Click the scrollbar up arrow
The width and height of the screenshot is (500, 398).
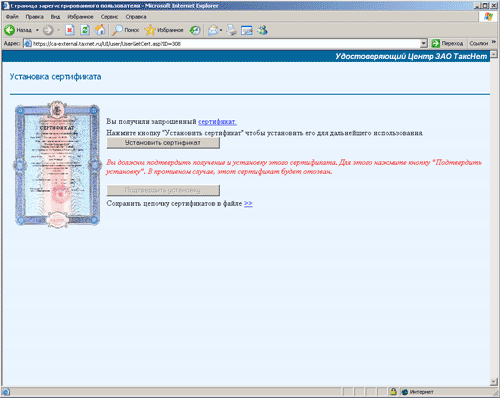tap(494, 54)
